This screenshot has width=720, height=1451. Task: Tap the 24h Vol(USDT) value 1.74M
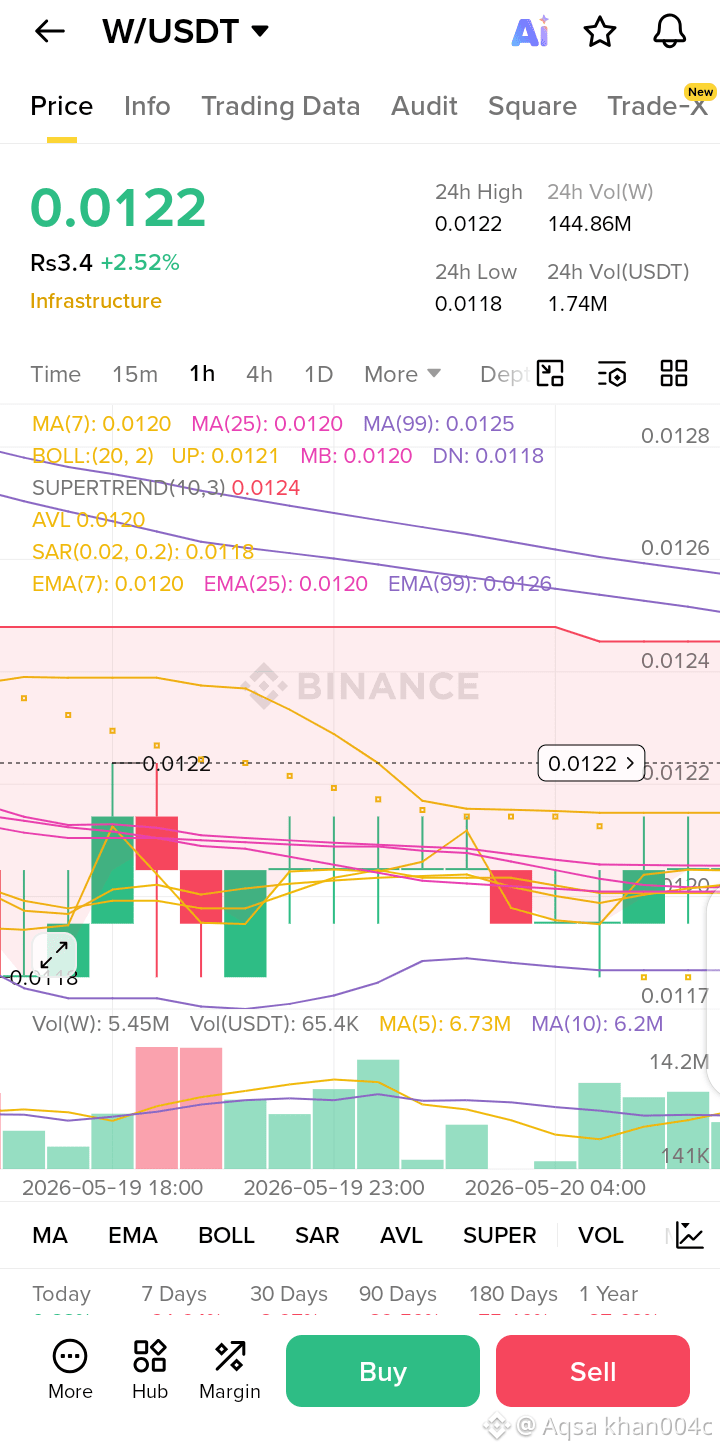(577, 304)
